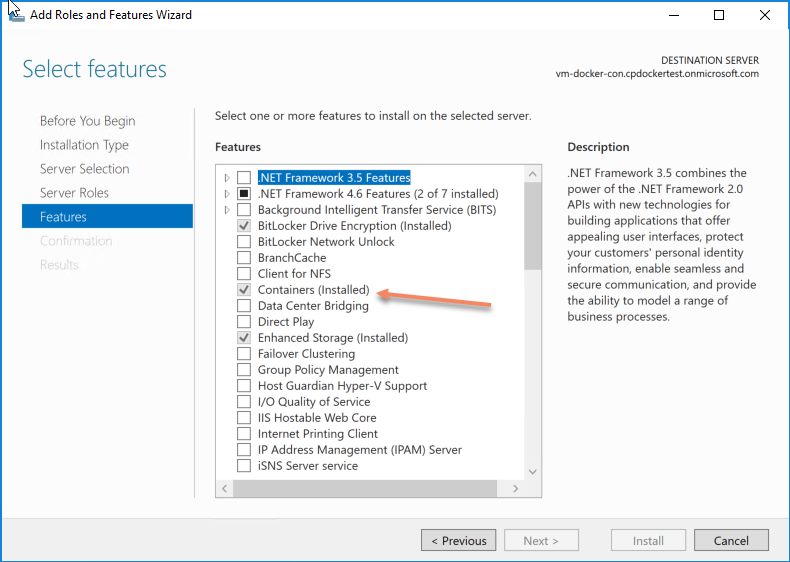Tick the BitLocker Network Unlock checkbox
The width and height of the screenshot is (790, 562).
pyautogui.click(x=244, y=242)
